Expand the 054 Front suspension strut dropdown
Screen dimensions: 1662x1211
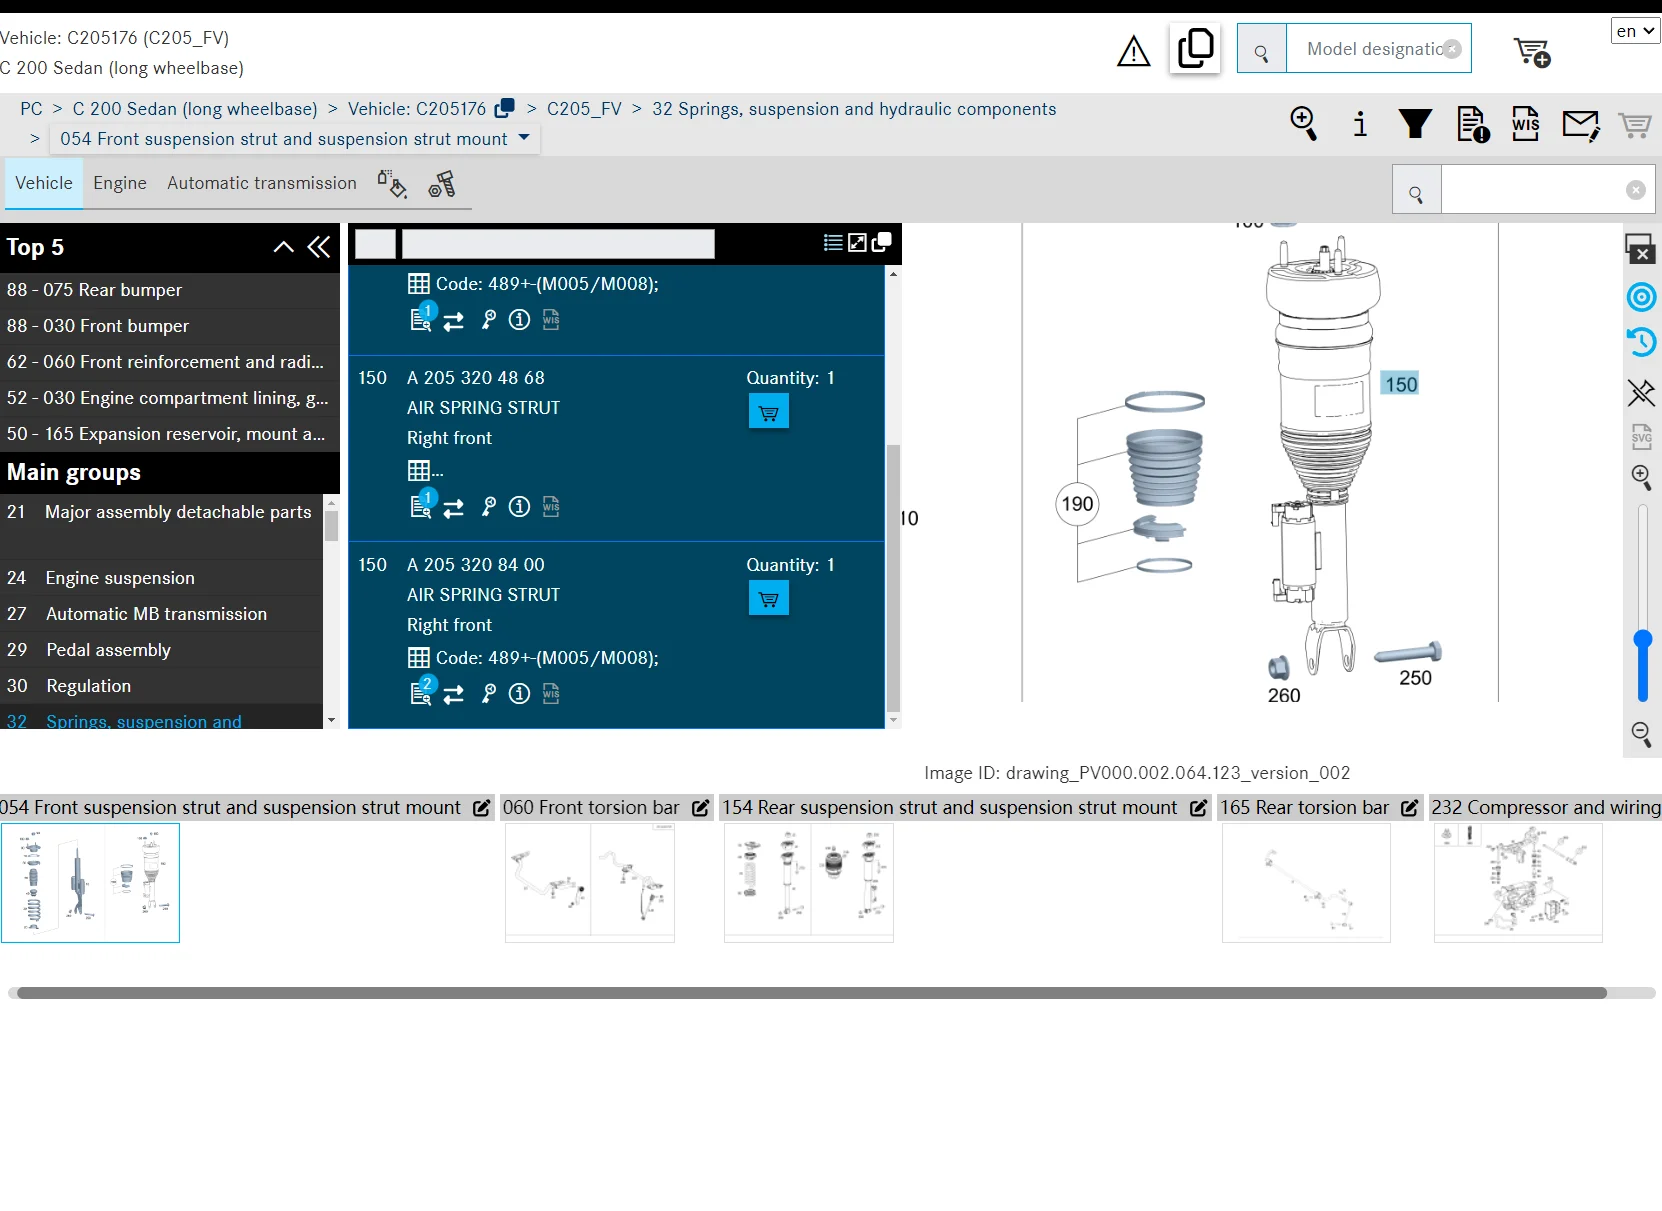524,138
